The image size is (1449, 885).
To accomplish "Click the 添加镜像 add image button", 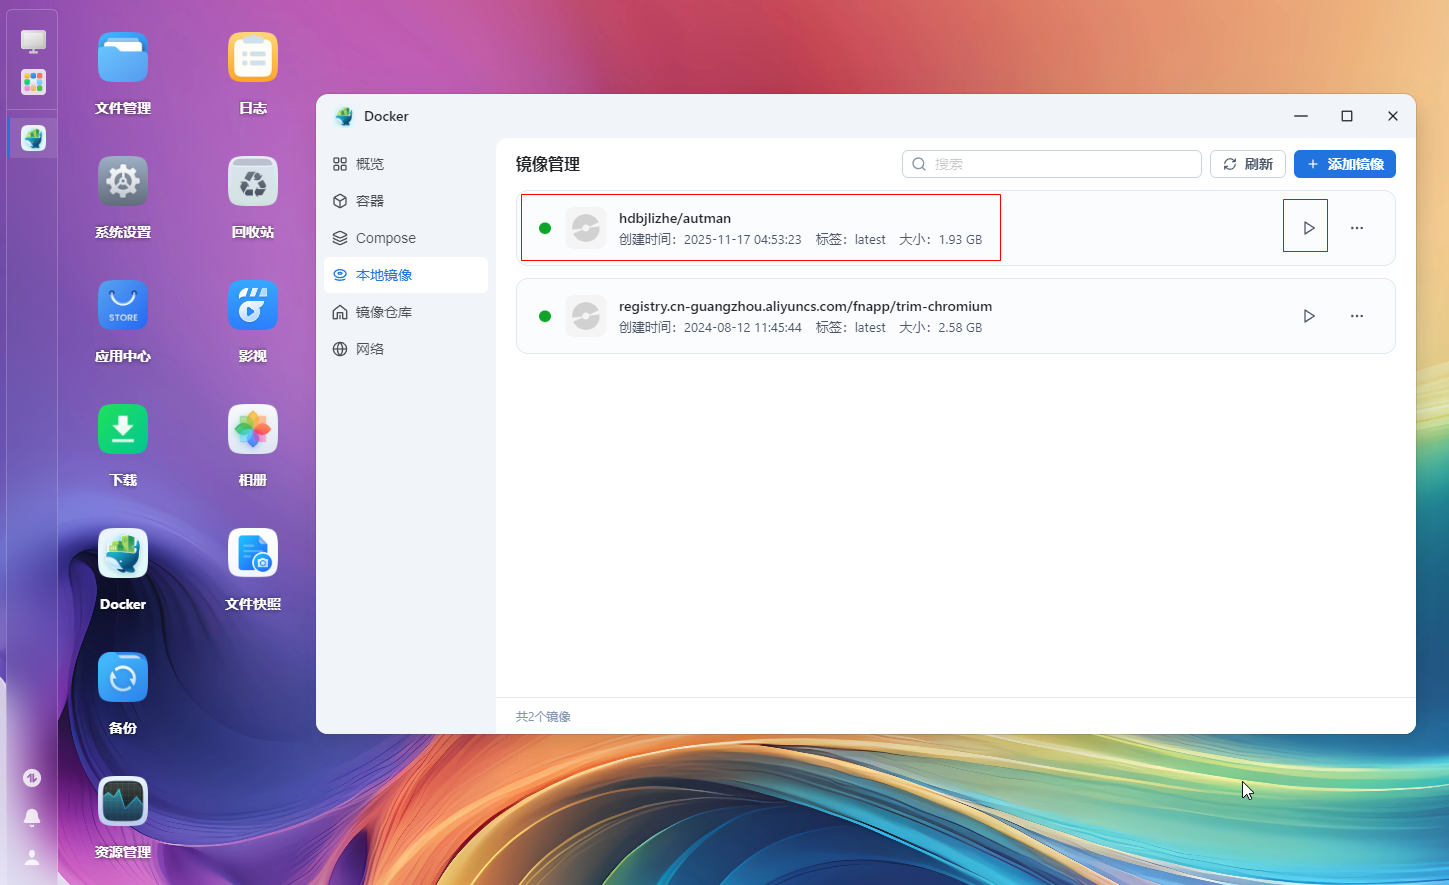I will coord(1344,164).
